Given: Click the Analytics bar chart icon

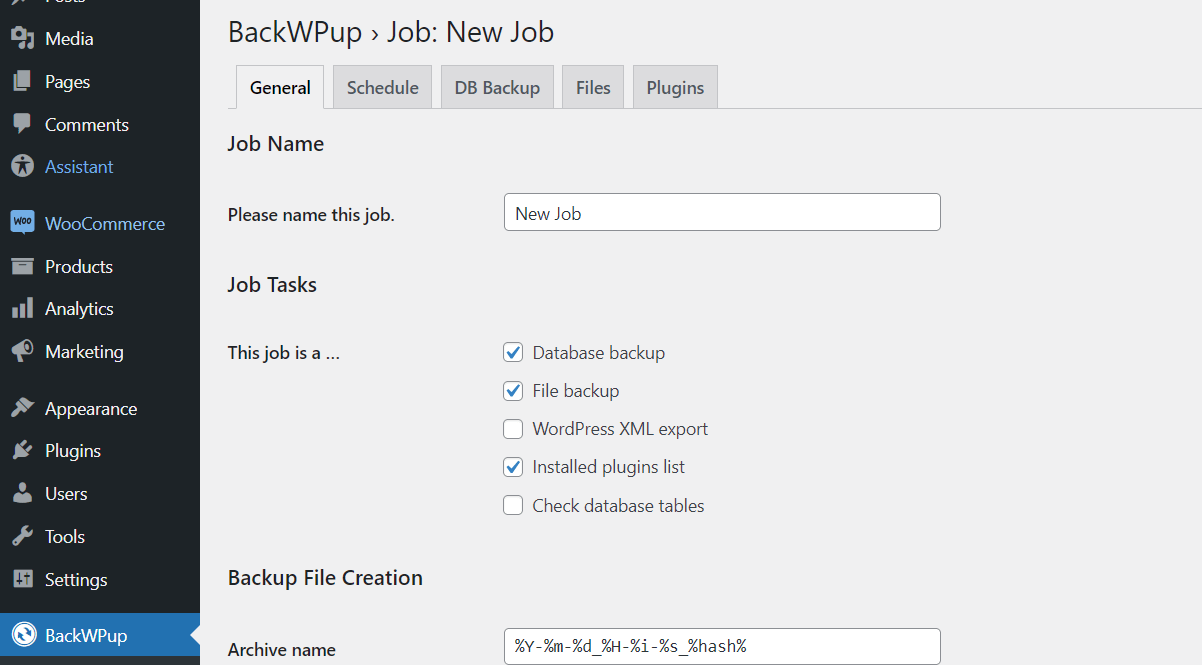Looking at the screenshot, I should click(x=22, y=309).
